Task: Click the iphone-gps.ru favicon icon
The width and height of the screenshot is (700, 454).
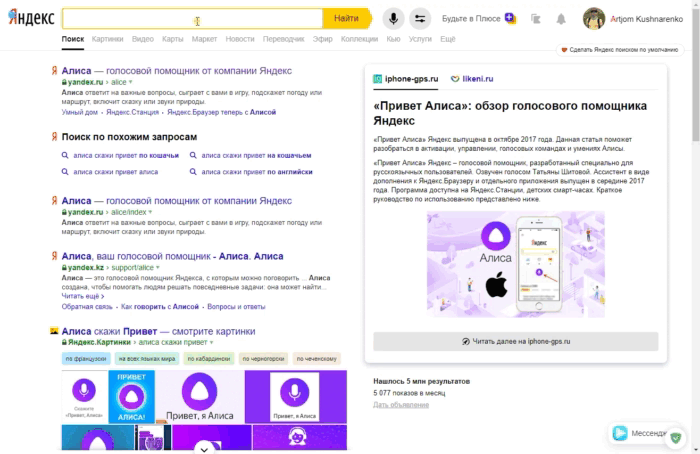Action: pyautogui.click(x=378, y=79)
